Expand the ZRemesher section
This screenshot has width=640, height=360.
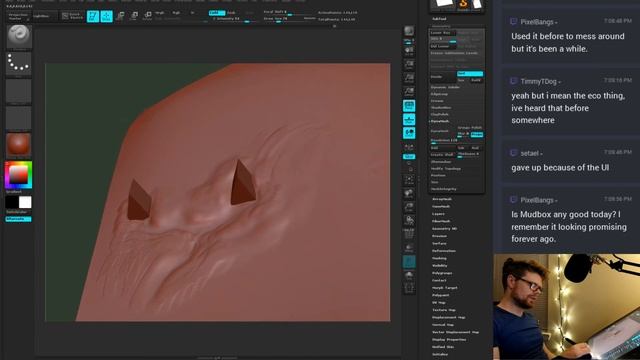[441, 162]
